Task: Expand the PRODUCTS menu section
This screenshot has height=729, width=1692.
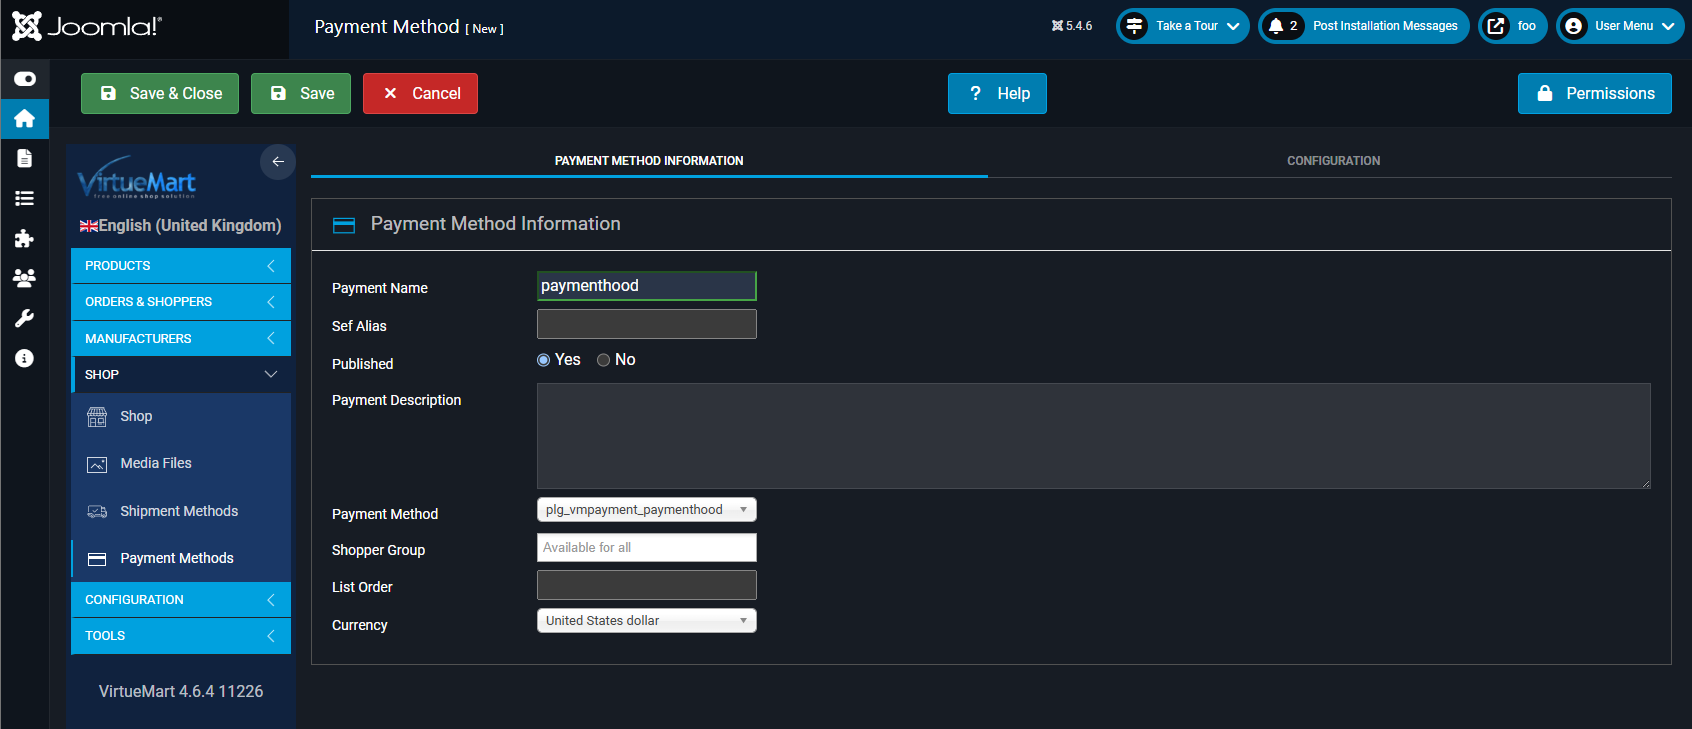Action: 181,266
